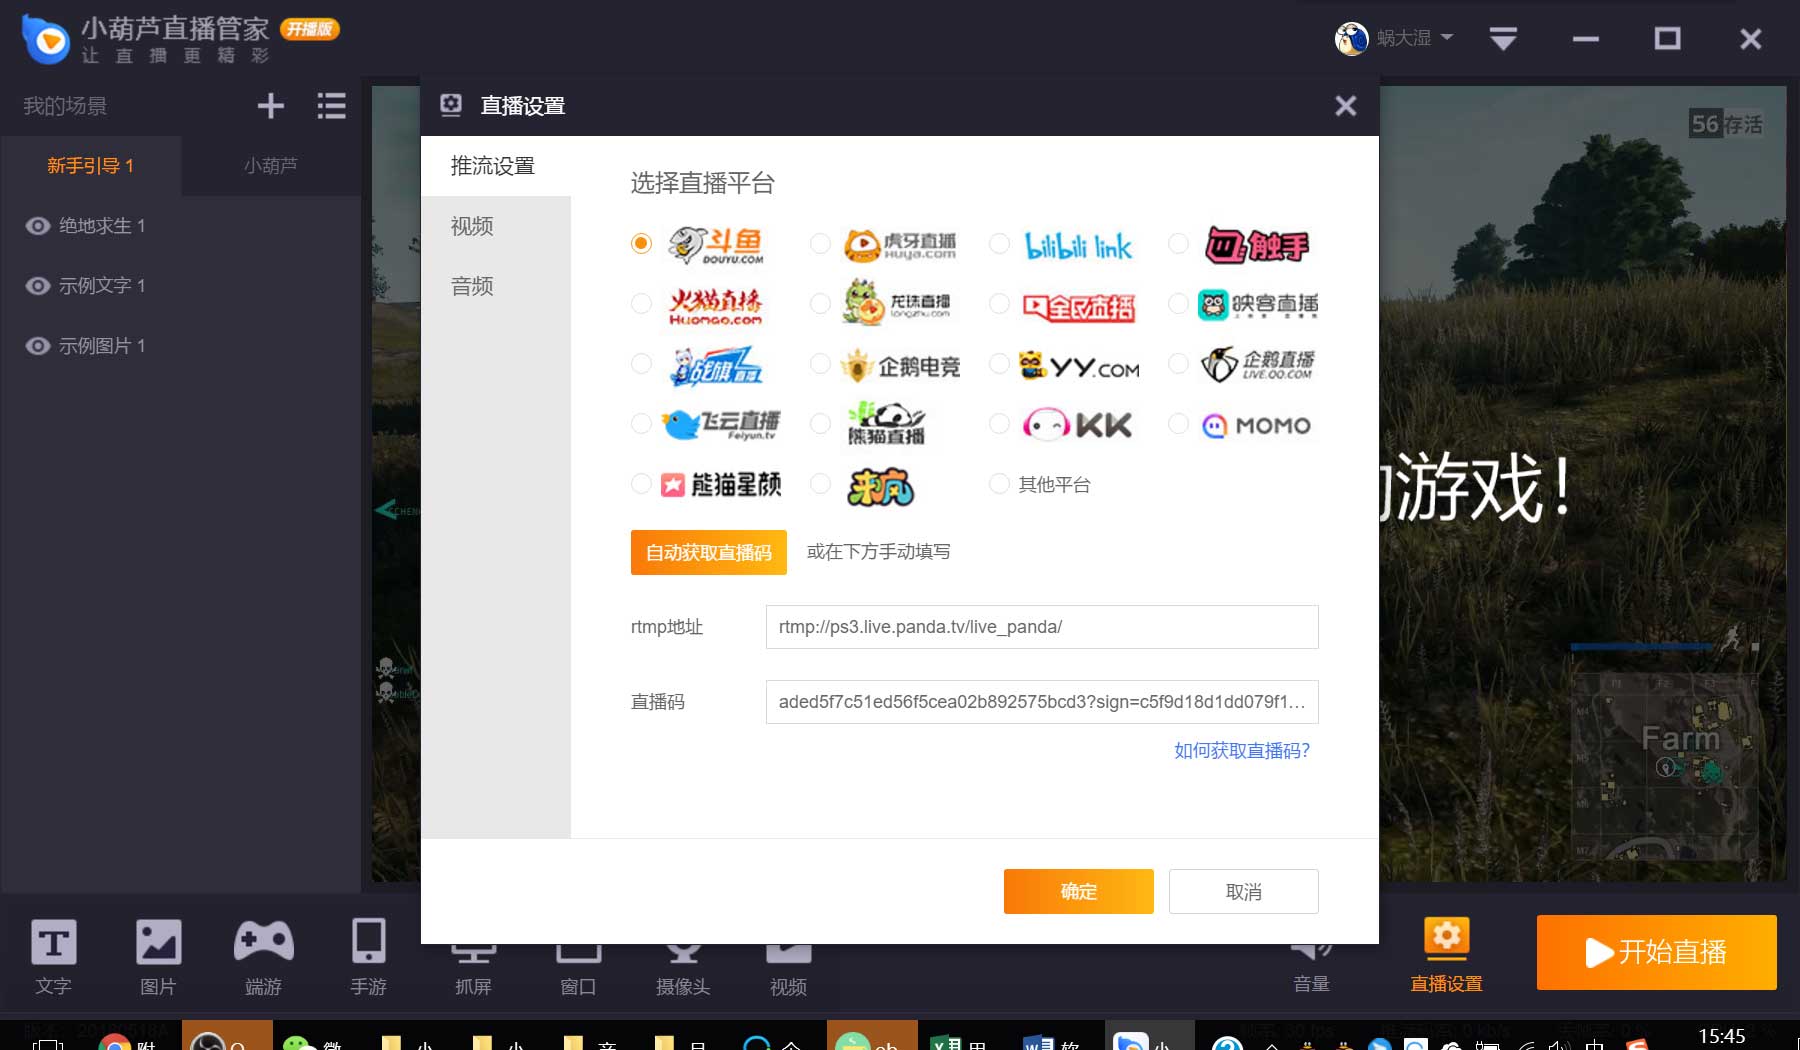Select the 斗鱼 Douyu platform radio button
Screen dimensions: 1800x1050
coord(641,243)
